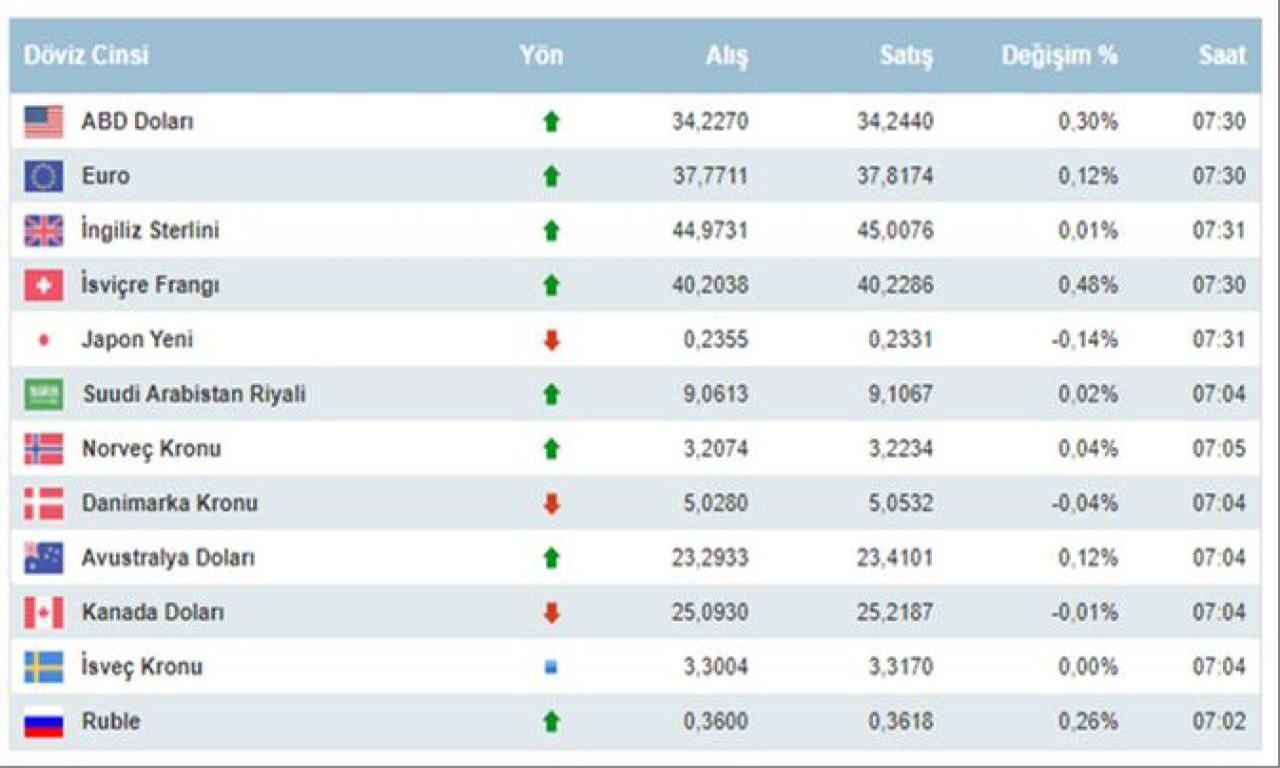
Task: Click the Saudi Arabia flag icon
Action: click(43, 395)
